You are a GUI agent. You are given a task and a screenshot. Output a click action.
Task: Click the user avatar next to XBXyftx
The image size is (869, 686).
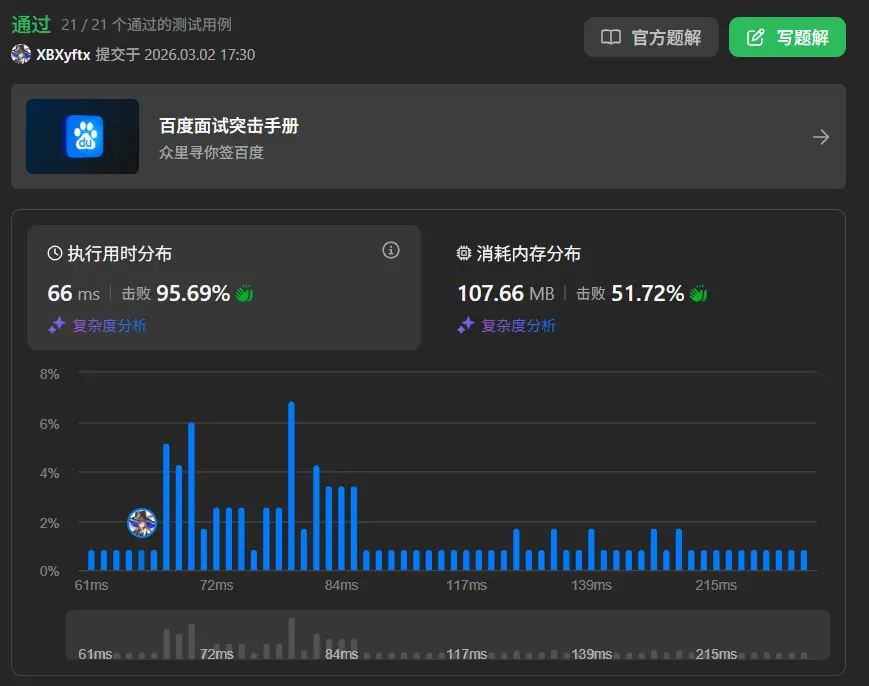(x=21, y=54)
